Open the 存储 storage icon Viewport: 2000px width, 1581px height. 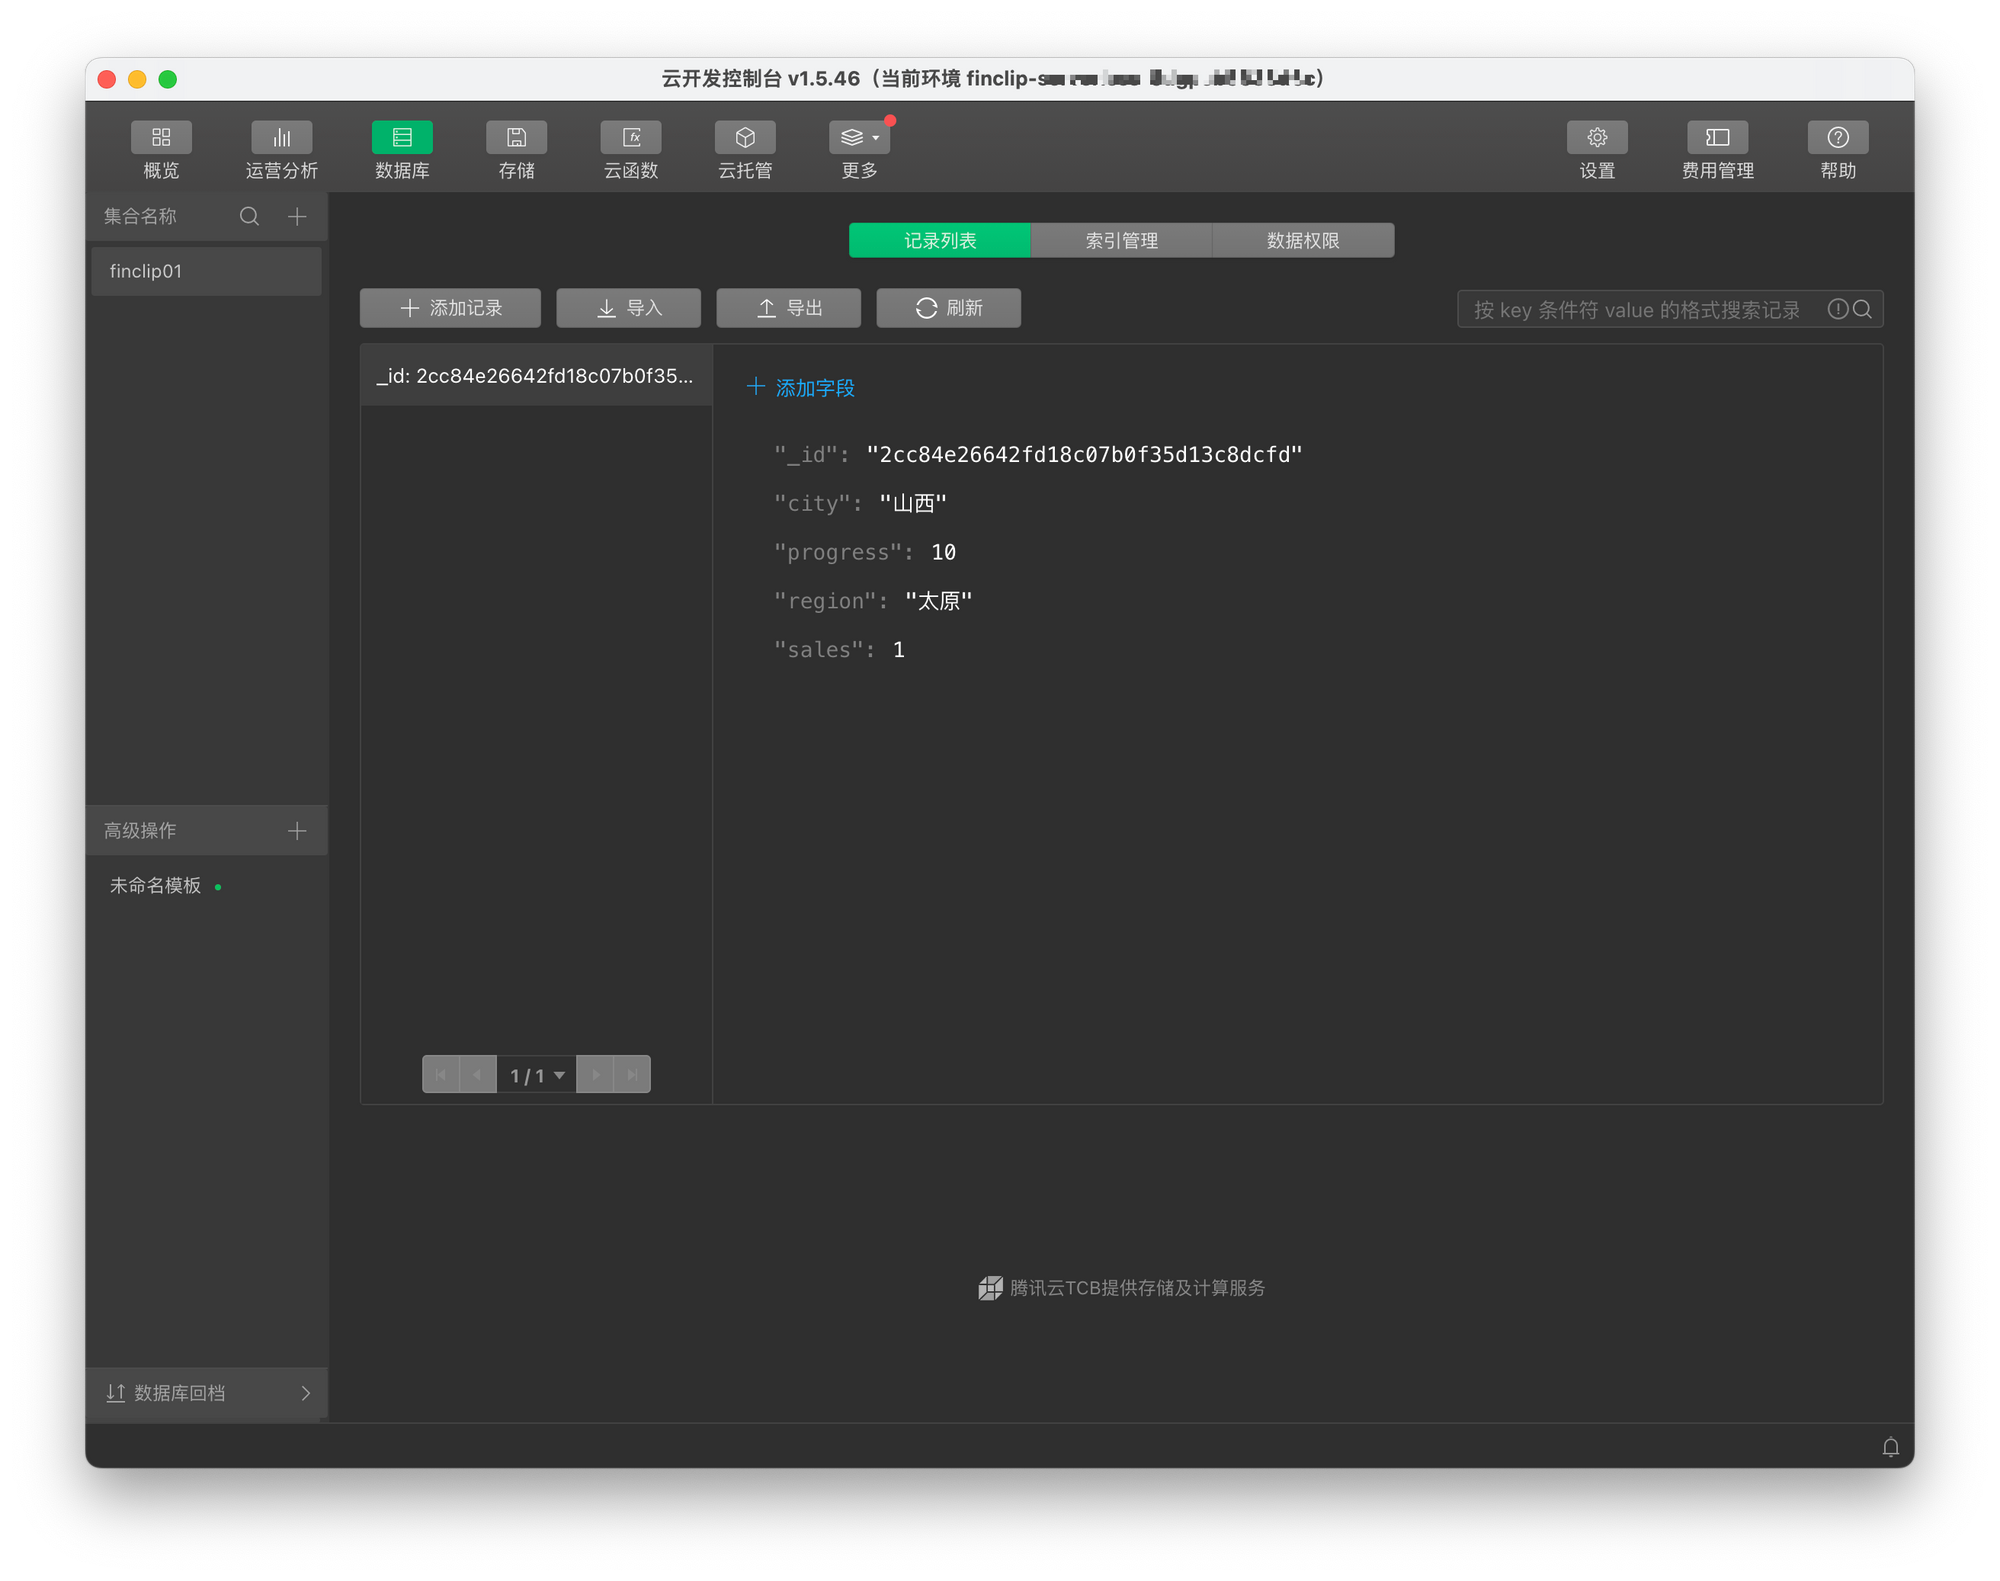pos(516,138)
